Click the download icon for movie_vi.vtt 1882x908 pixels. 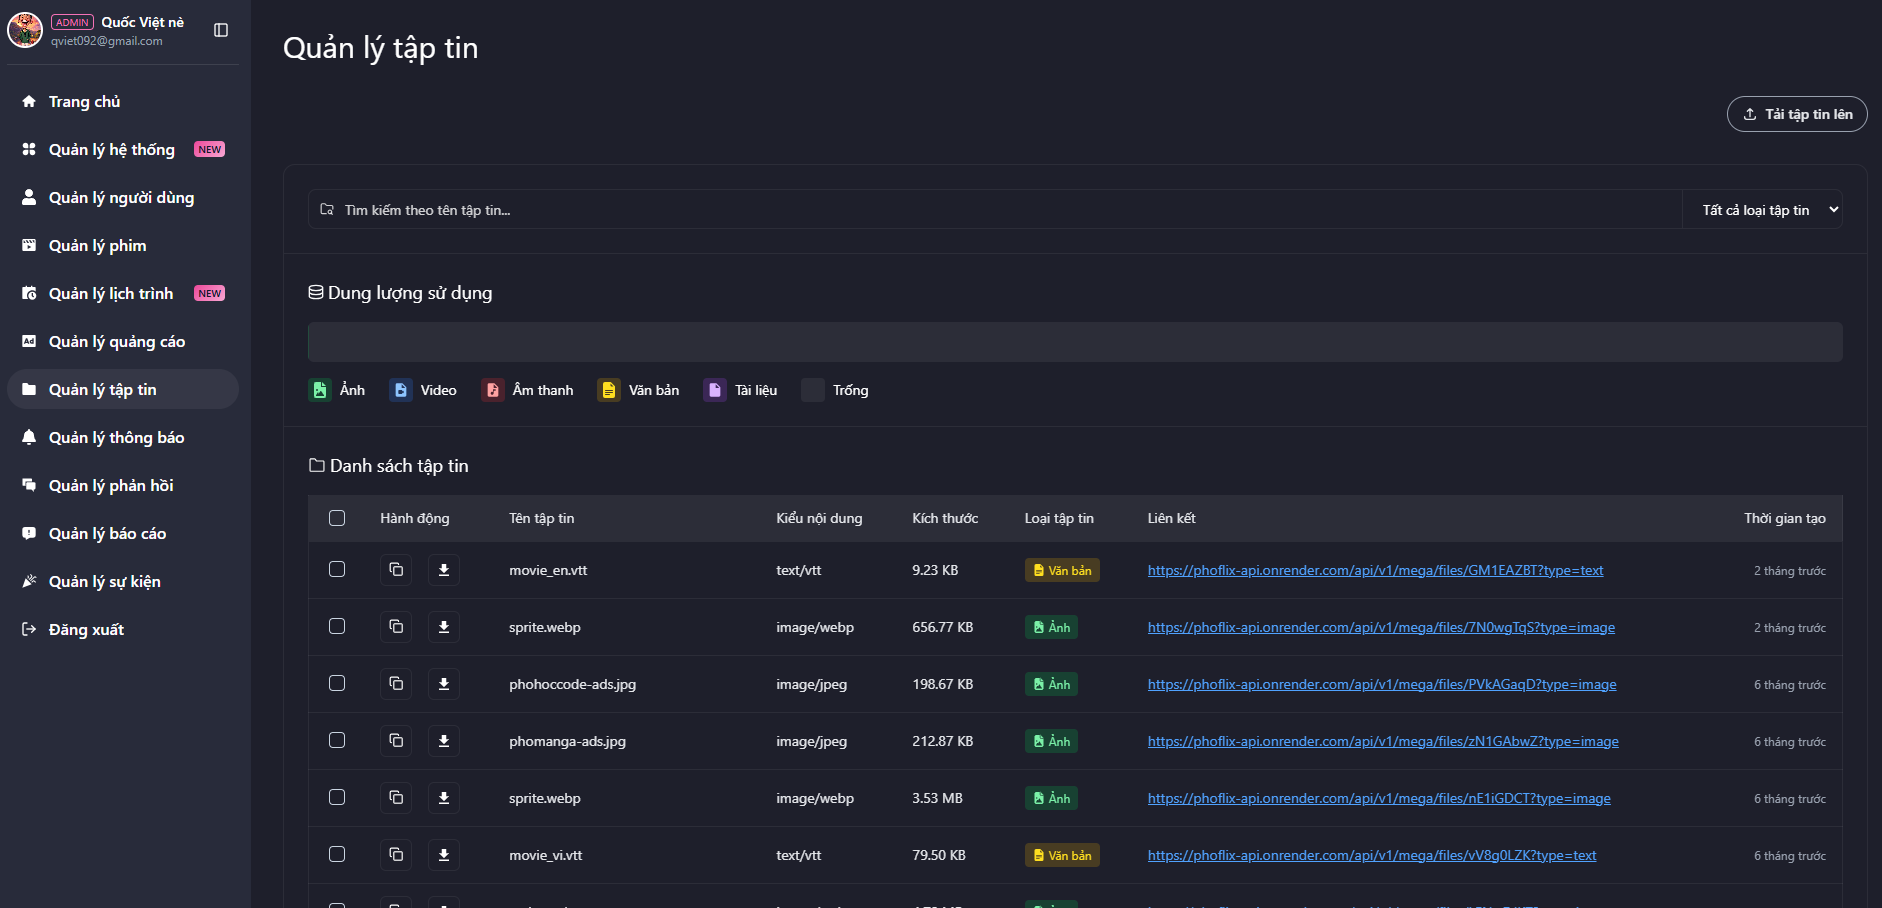(x=444, y=855)
